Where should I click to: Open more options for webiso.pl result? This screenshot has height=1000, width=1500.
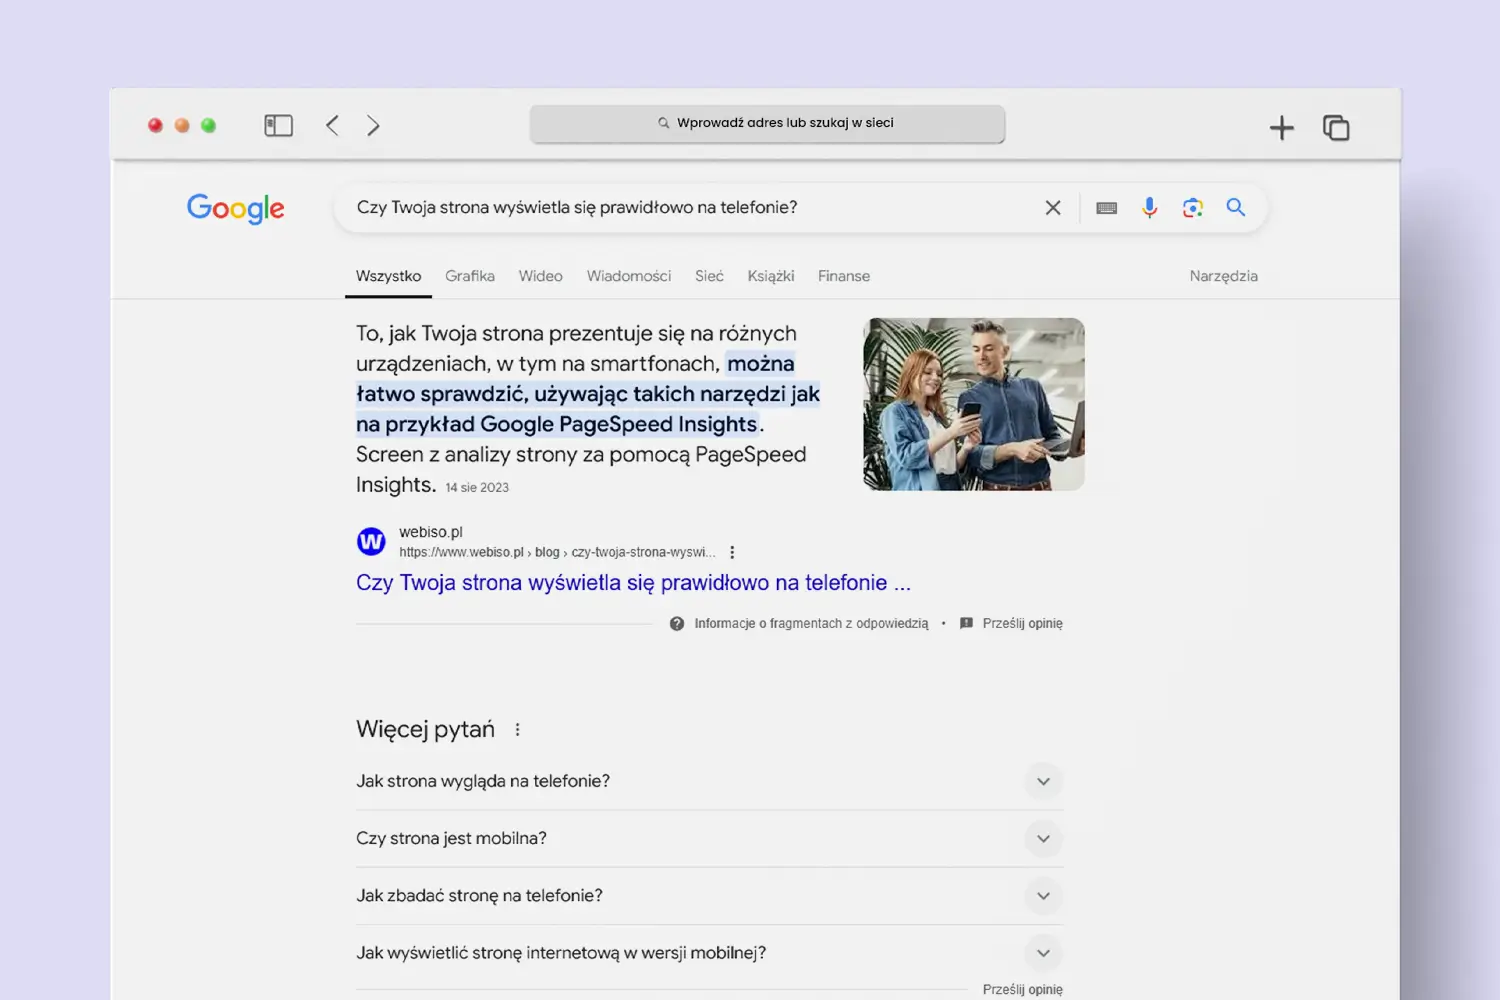tap(732, 552)
